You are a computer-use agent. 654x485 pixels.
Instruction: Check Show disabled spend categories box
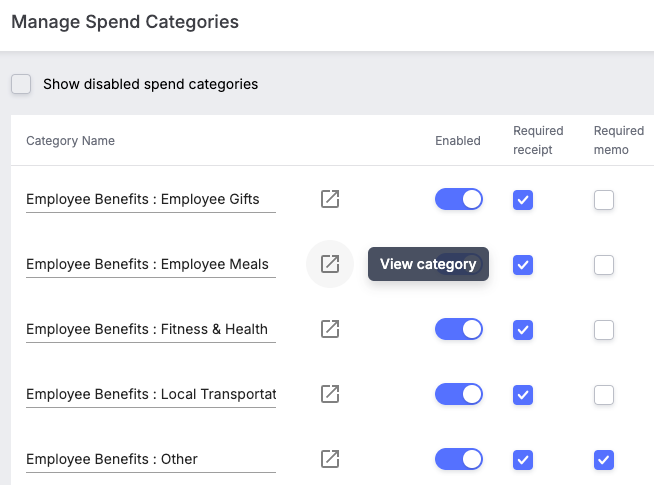coord(21,84)
